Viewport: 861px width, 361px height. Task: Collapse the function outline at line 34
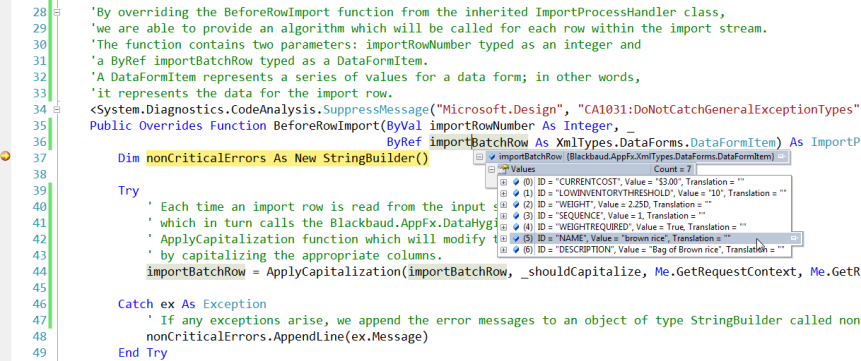(57, 109)
